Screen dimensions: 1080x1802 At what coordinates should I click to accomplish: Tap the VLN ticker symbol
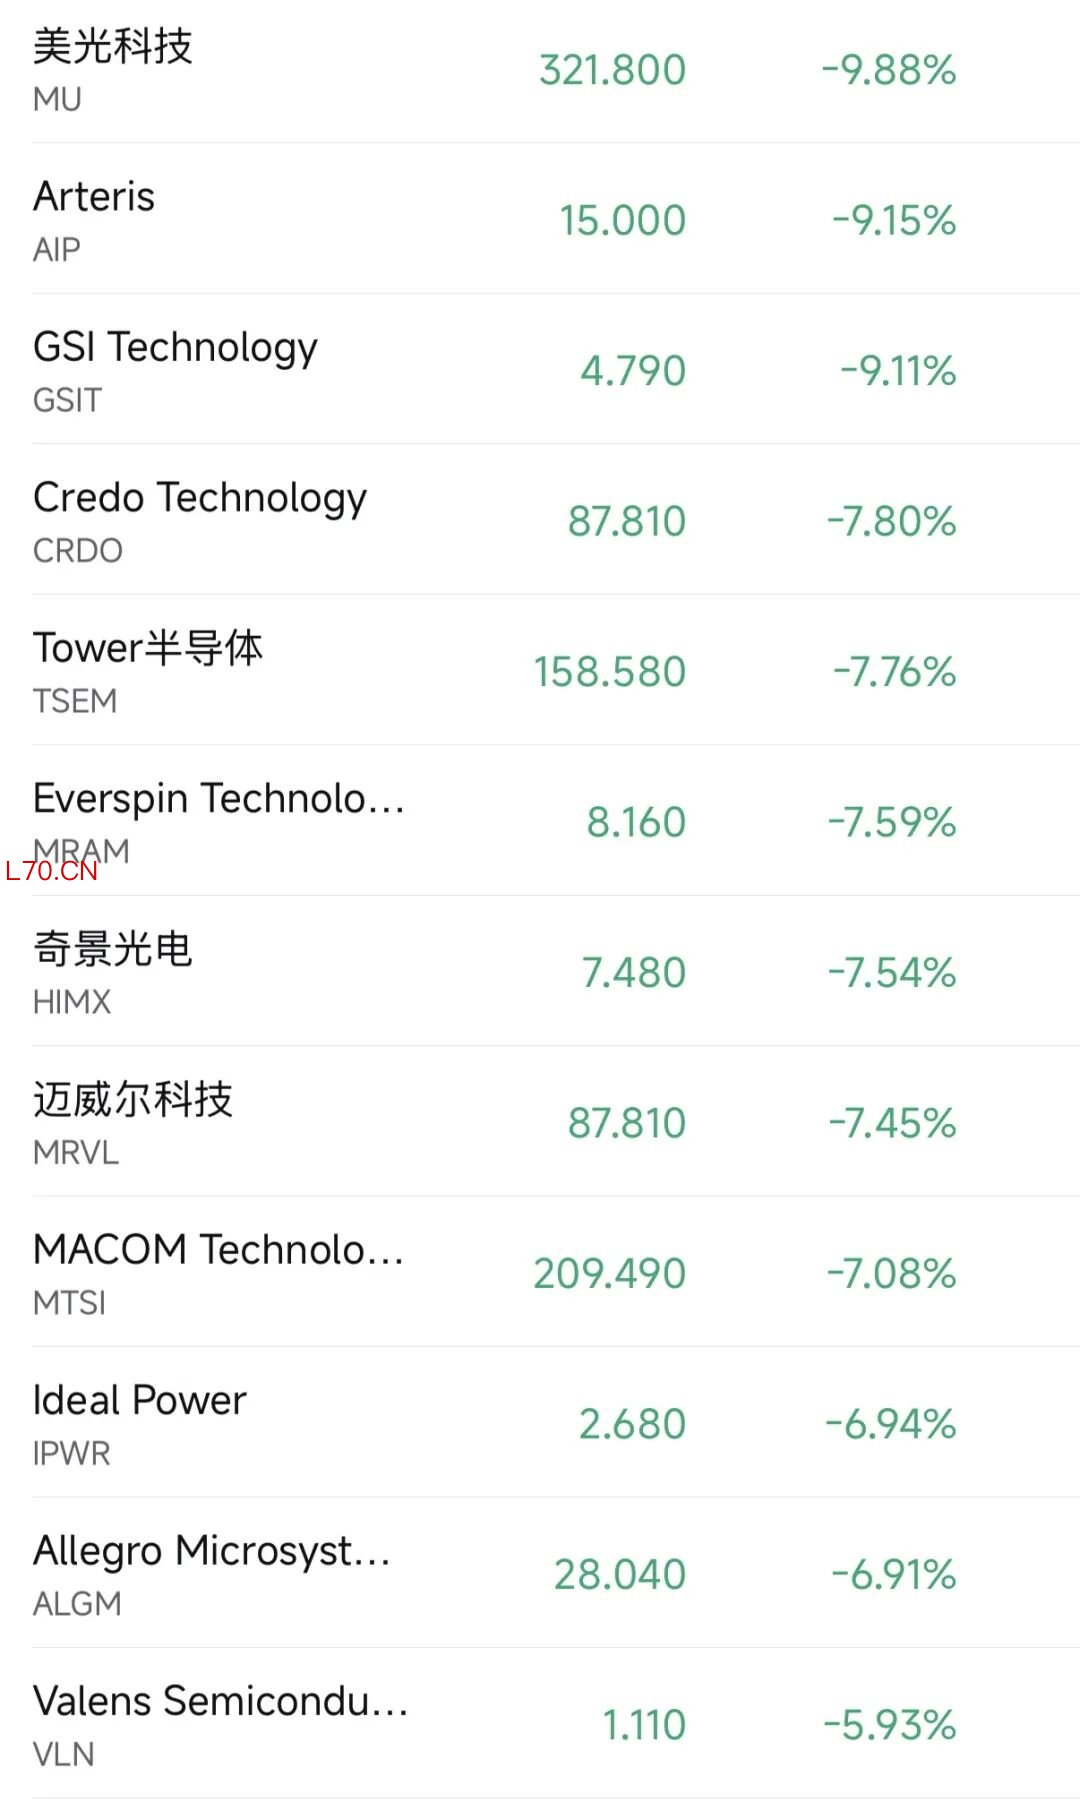point(64,1754)
